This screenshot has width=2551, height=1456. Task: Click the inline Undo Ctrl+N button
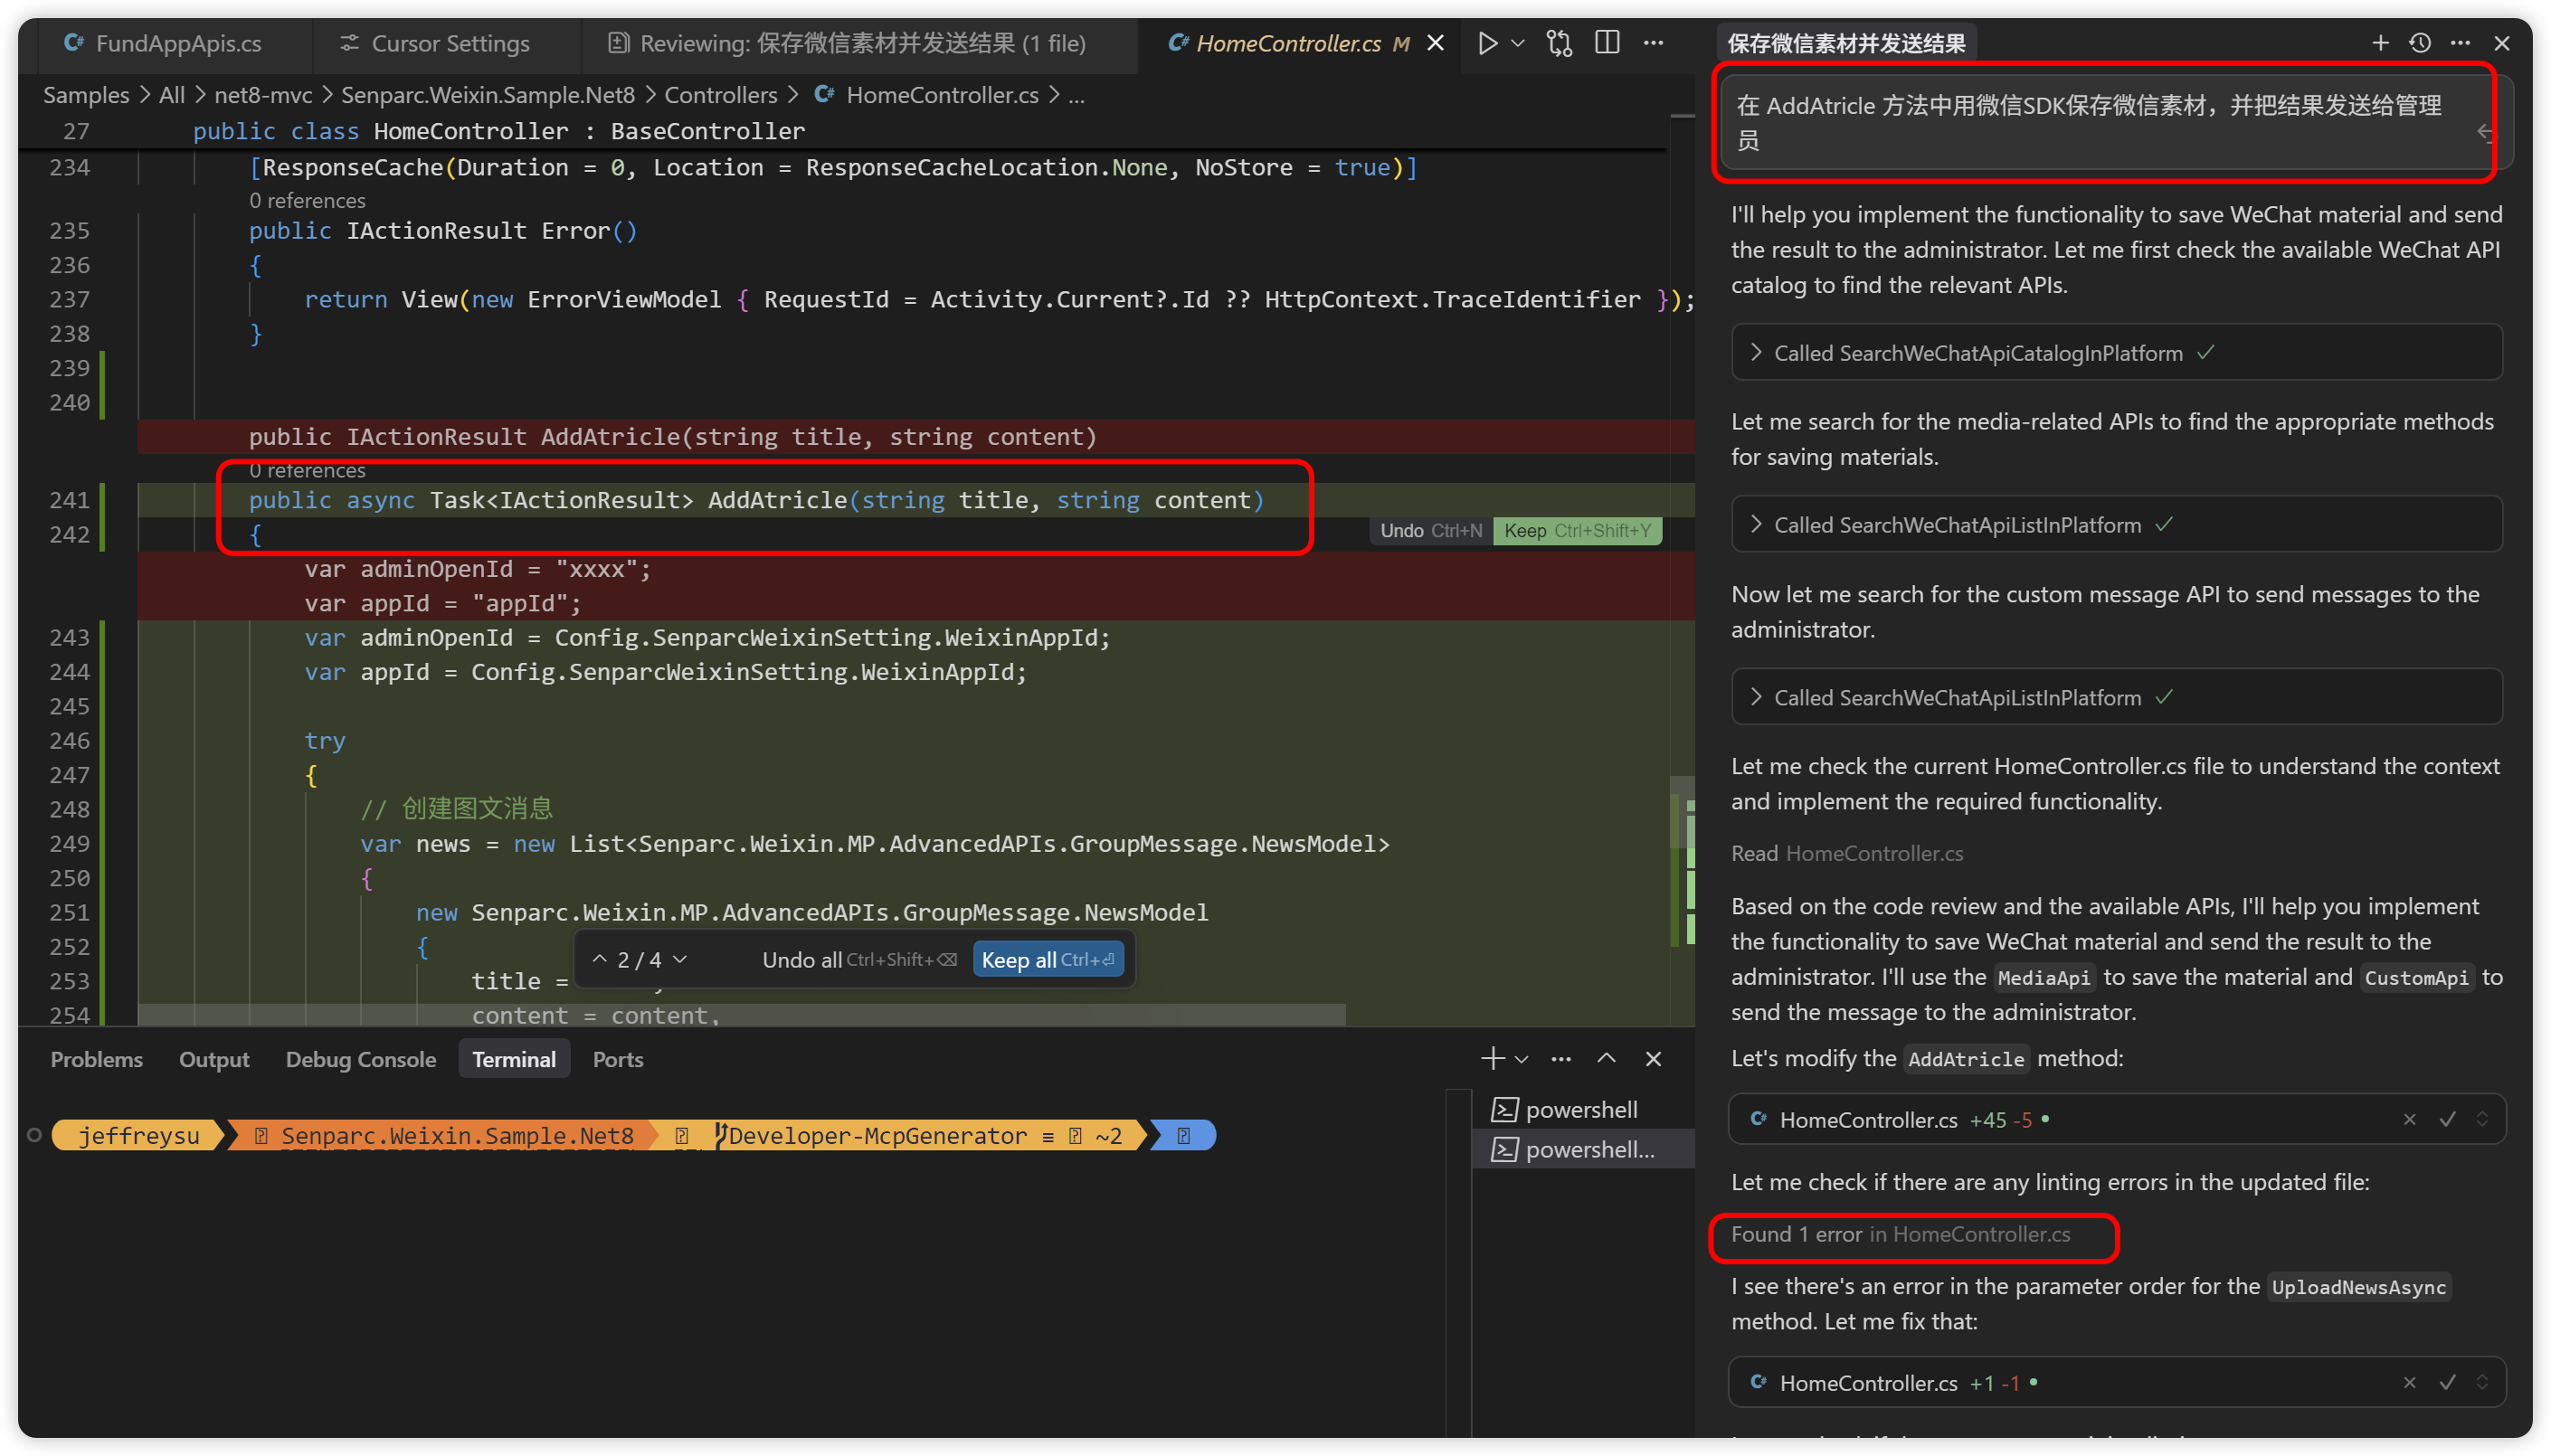pyautogui.click(x=1430, y=531)
